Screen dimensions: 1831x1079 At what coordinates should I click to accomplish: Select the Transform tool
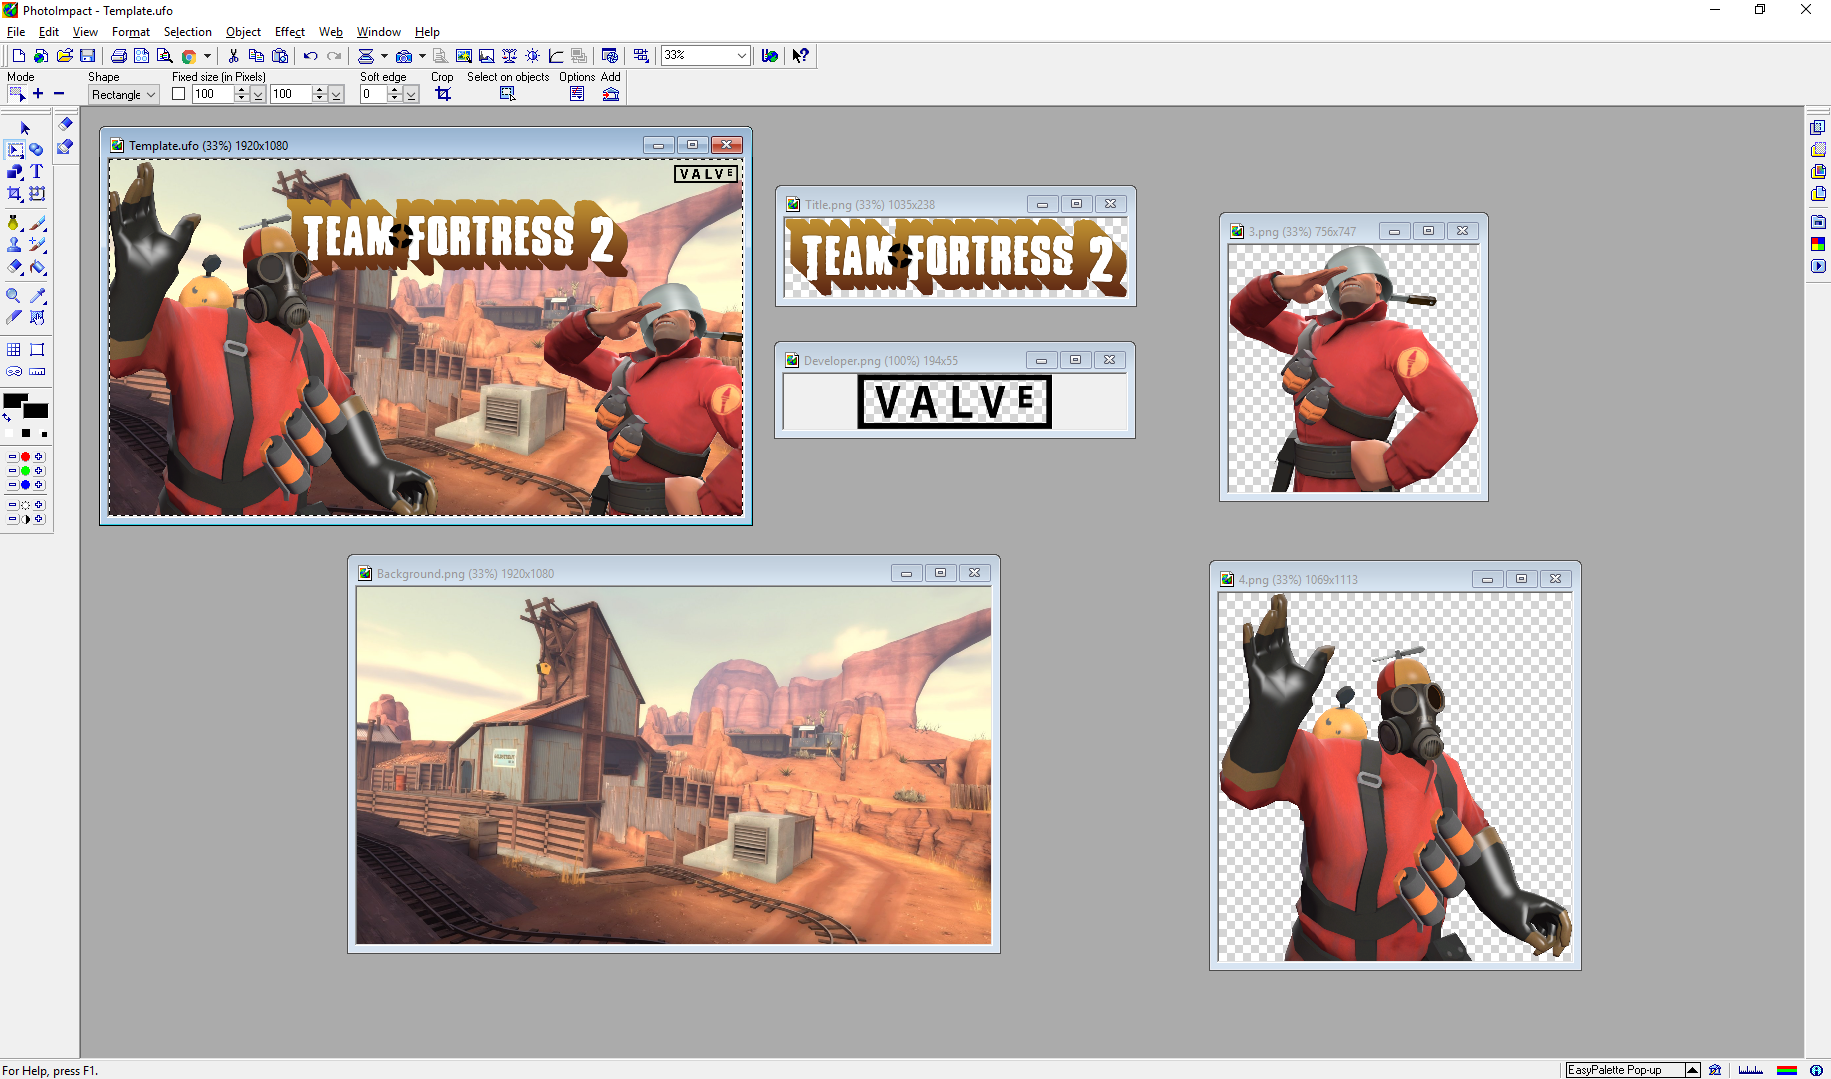point(37,194)
